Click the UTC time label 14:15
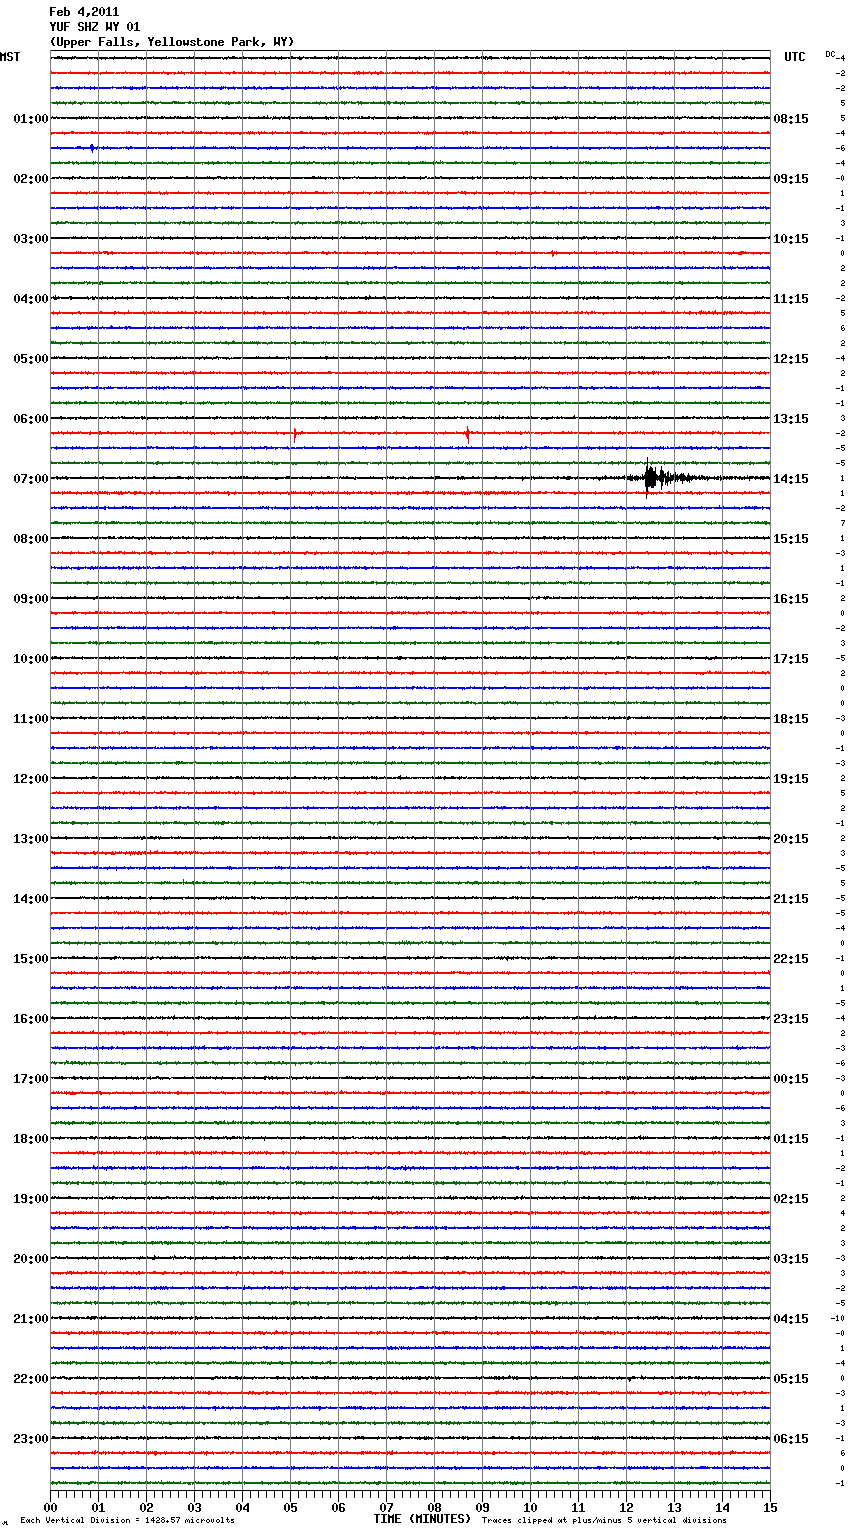The image size is (850, 1534). (791, 479)
